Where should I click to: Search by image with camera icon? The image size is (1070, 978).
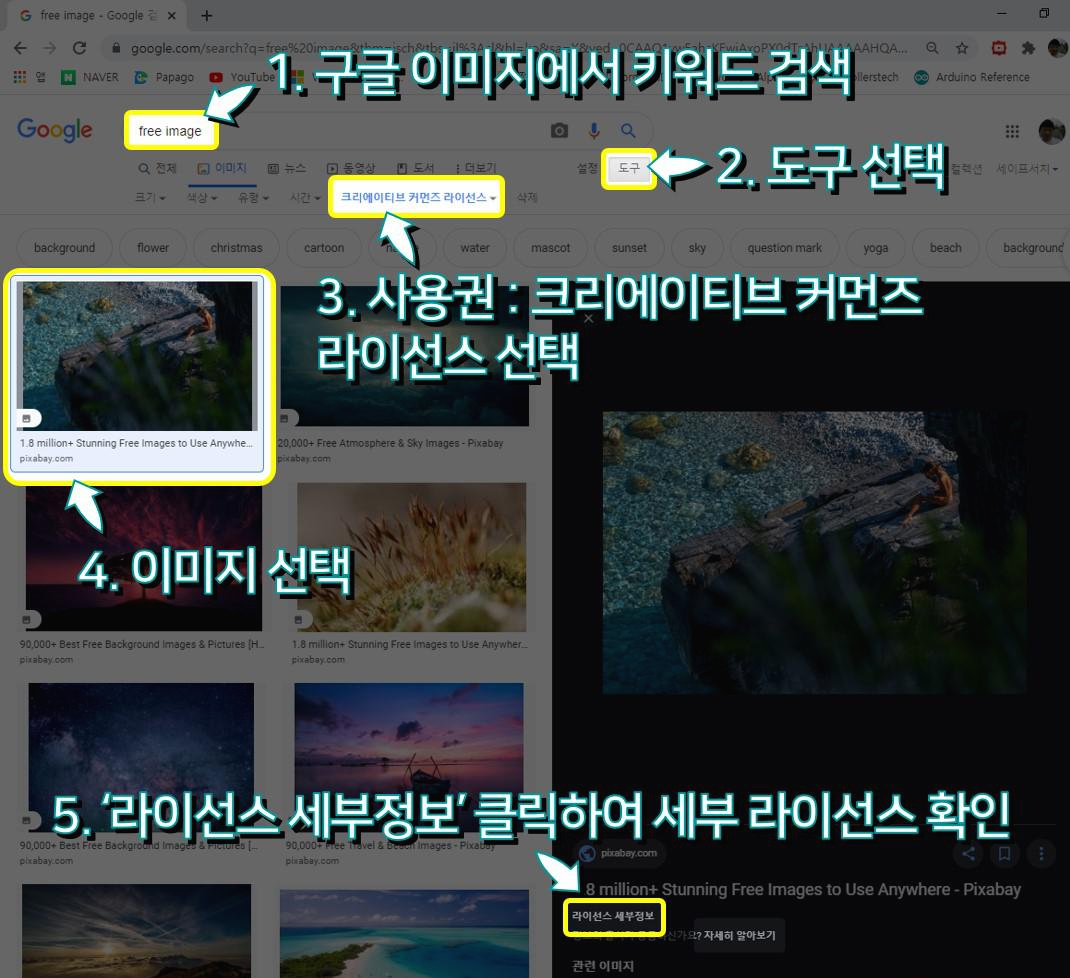coord(560,130)
